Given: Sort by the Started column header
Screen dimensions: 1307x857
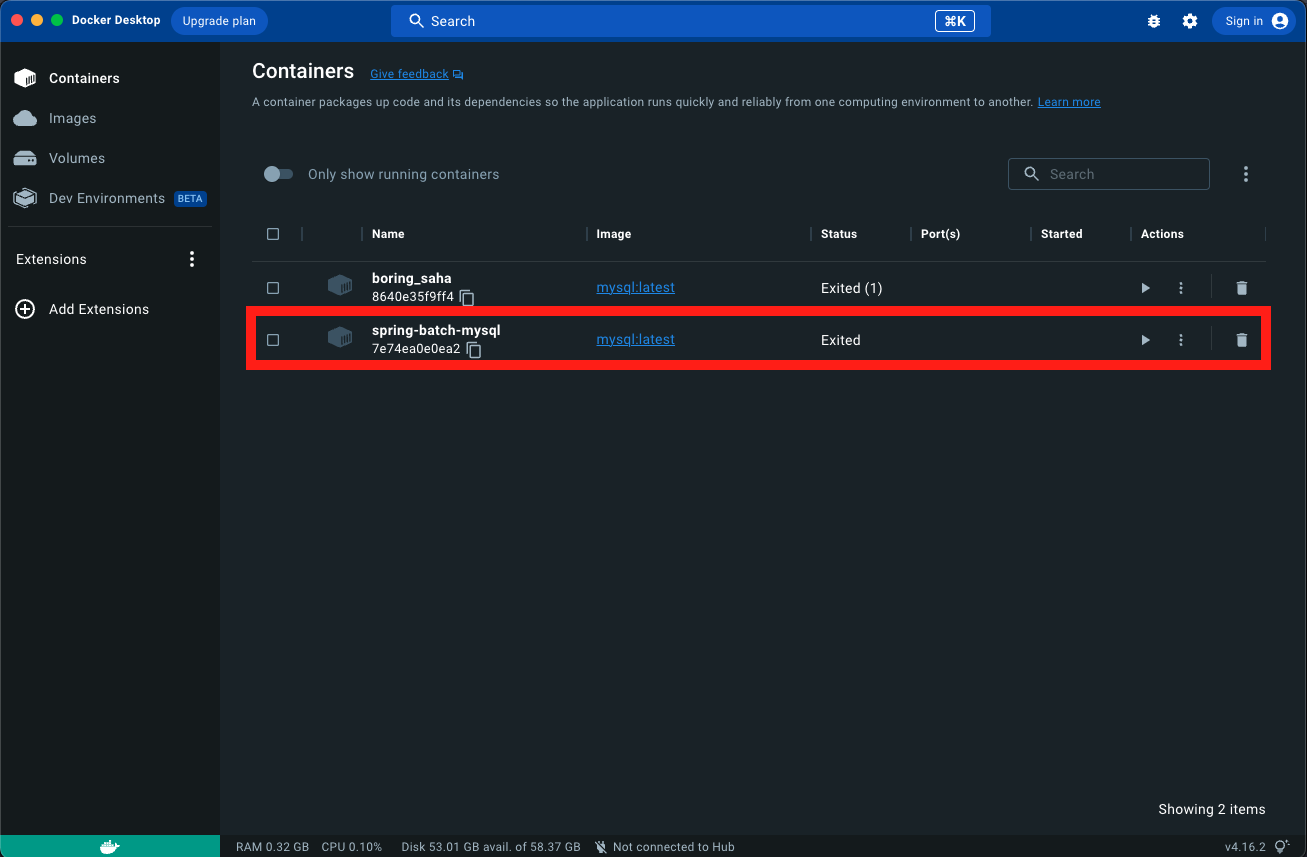Looking at the screenshot, I should tap(1062, 234).
